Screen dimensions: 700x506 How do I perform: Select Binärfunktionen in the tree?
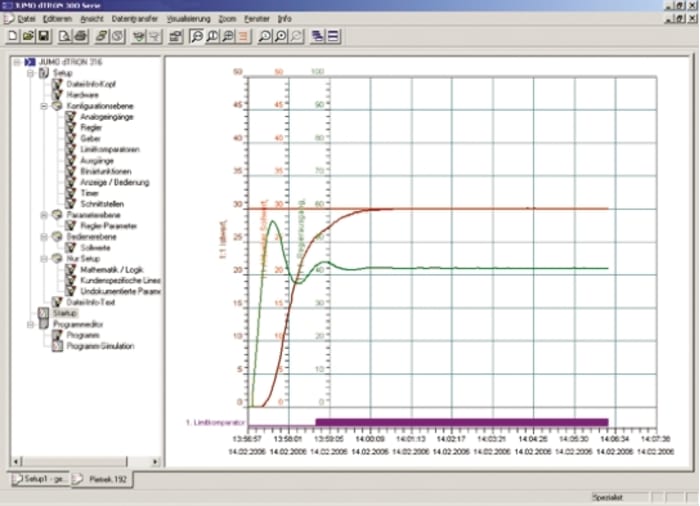pyautogui.click(x=106, y=171)
